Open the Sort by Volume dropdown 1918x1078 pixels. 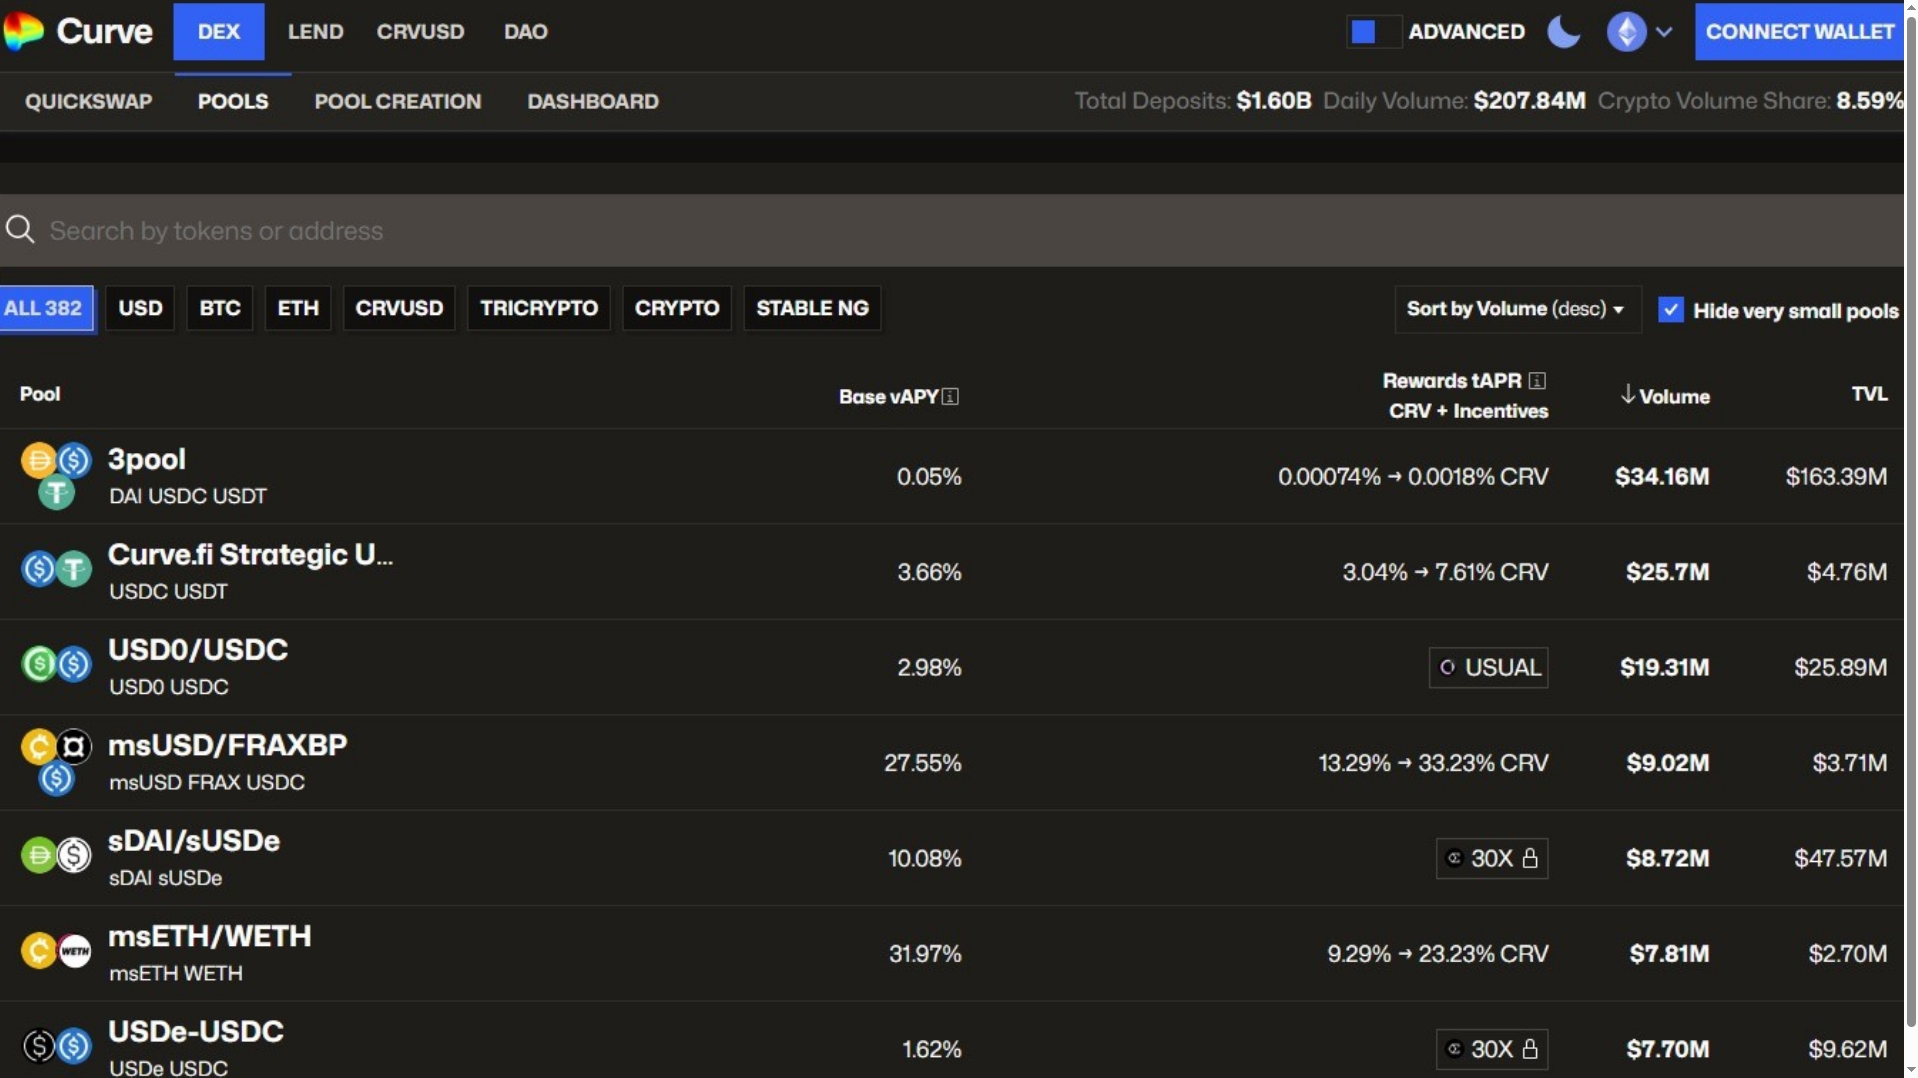[1516, 309]
